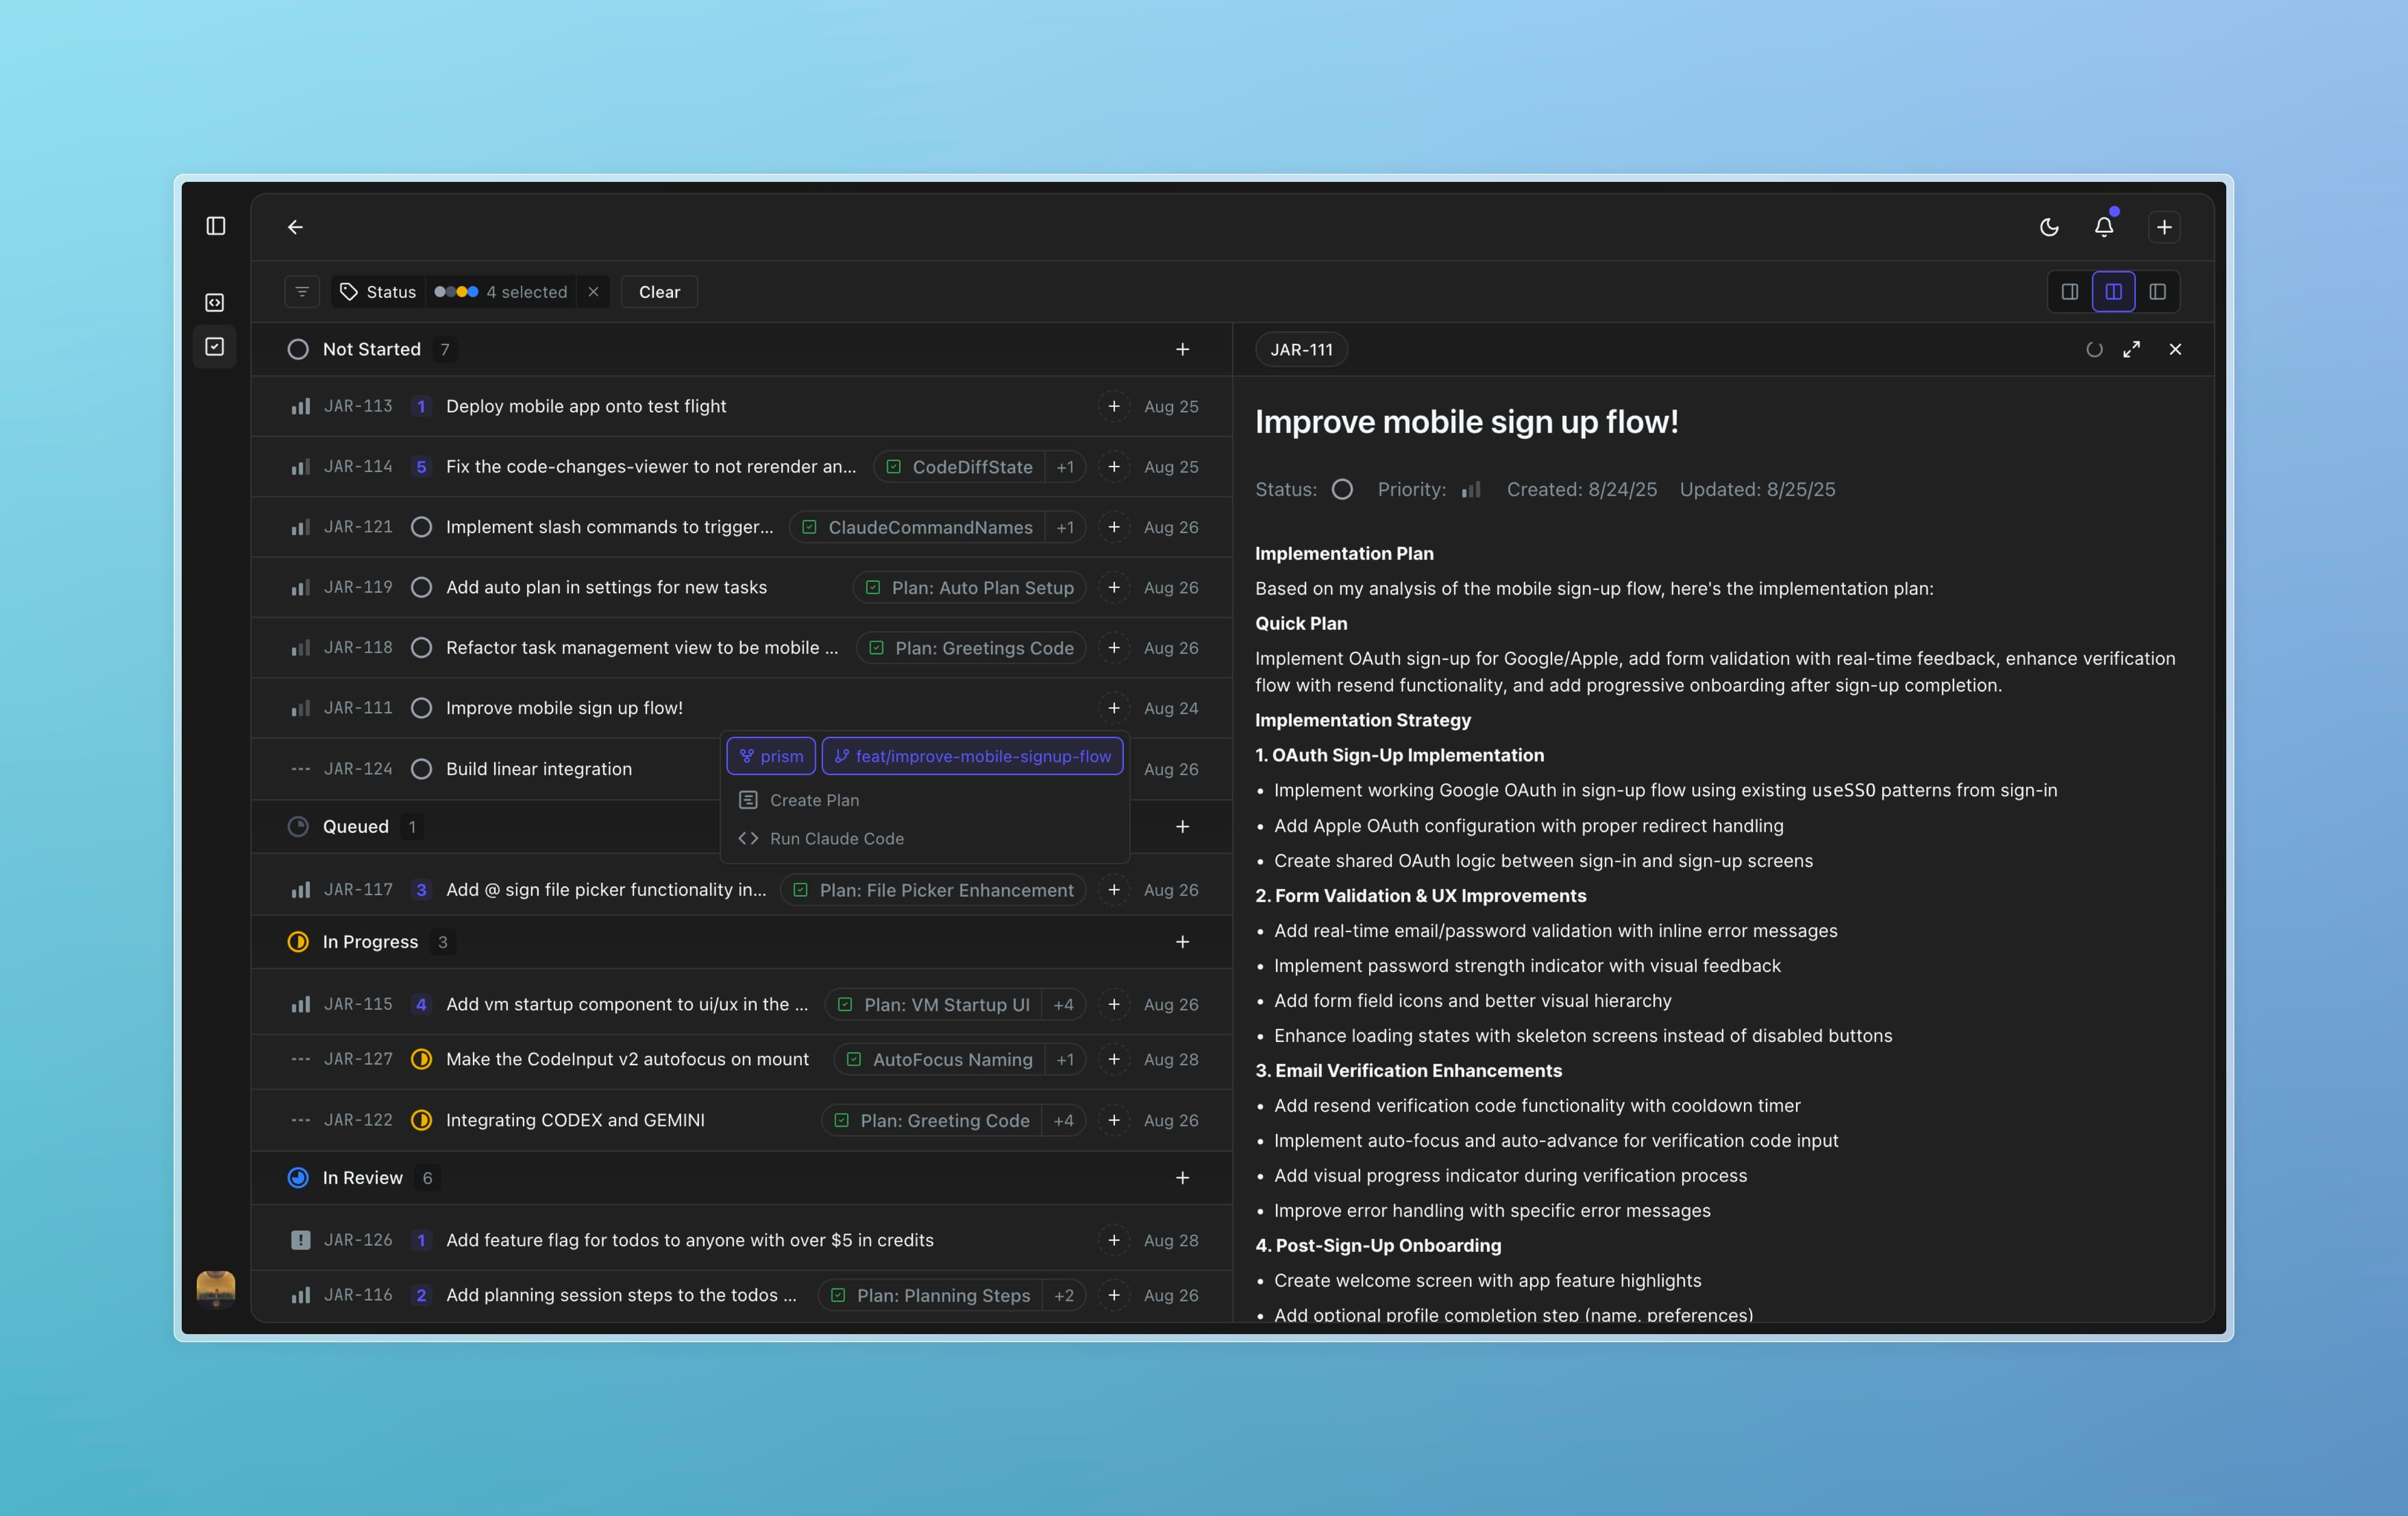Click the filter icon beside Status
Viewport: 2408px width, 1516px height.
tap(302, 292)
